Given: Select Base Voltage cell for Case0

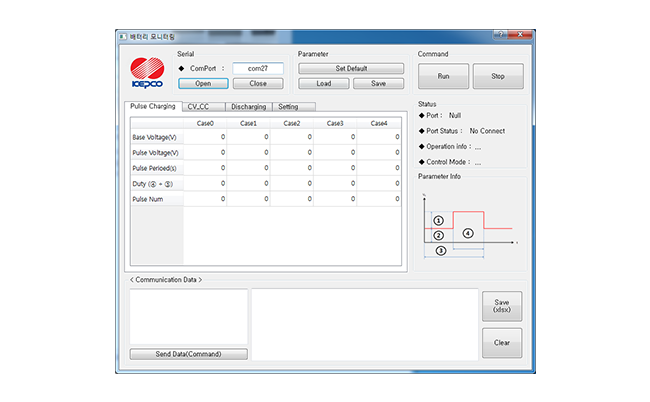Looking at the screenshot, I should point(205,137).
